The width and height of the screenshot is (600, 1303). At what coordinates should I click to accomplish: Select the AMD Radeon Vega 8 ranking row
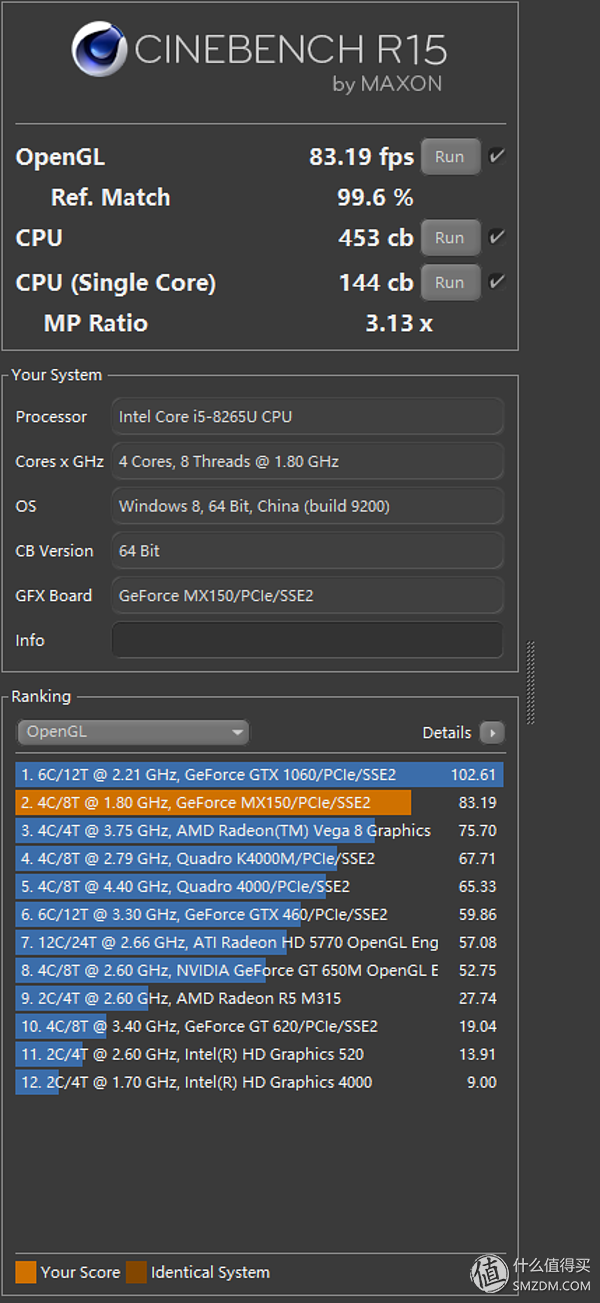260,831
